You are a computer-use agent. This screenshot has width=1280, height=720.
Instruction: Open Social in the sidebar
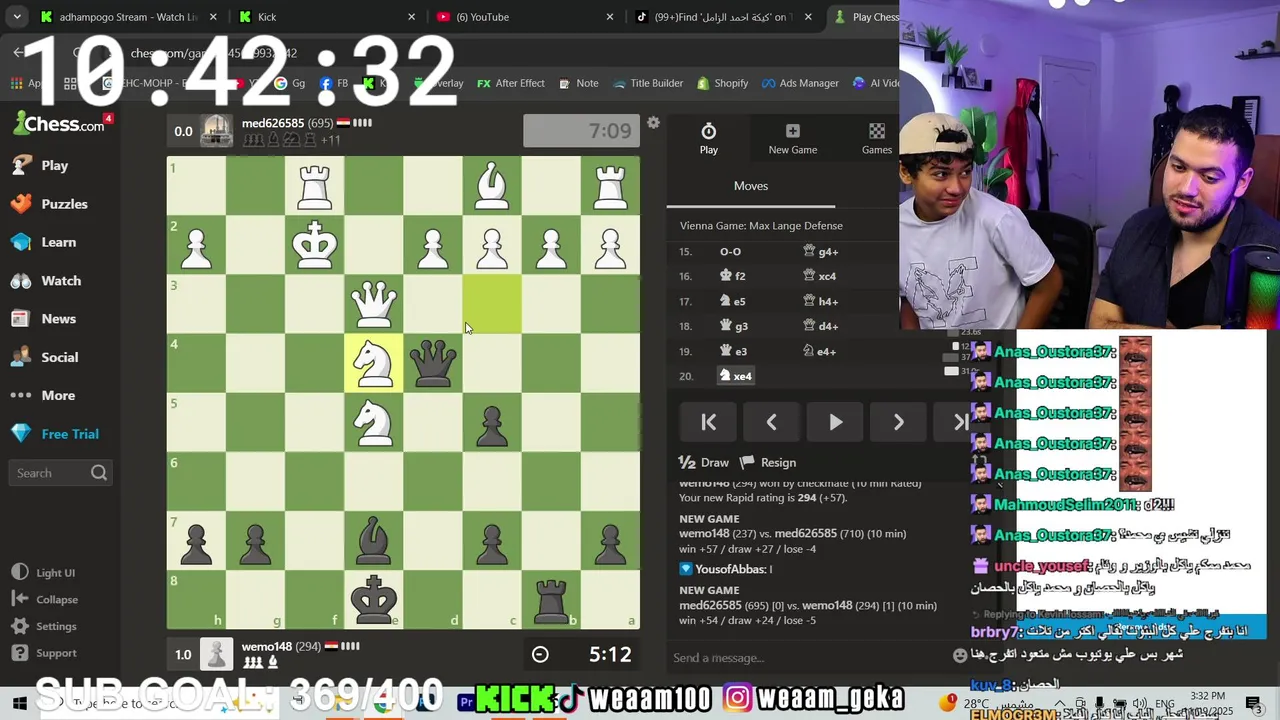point(45,357)
